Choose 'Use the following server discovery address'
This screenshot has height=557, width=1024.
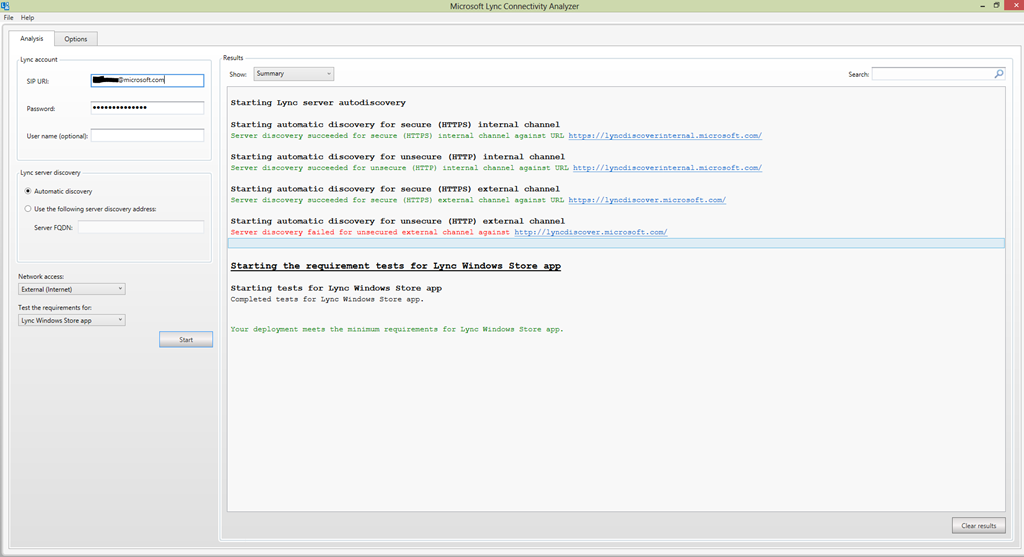[28, 209]
